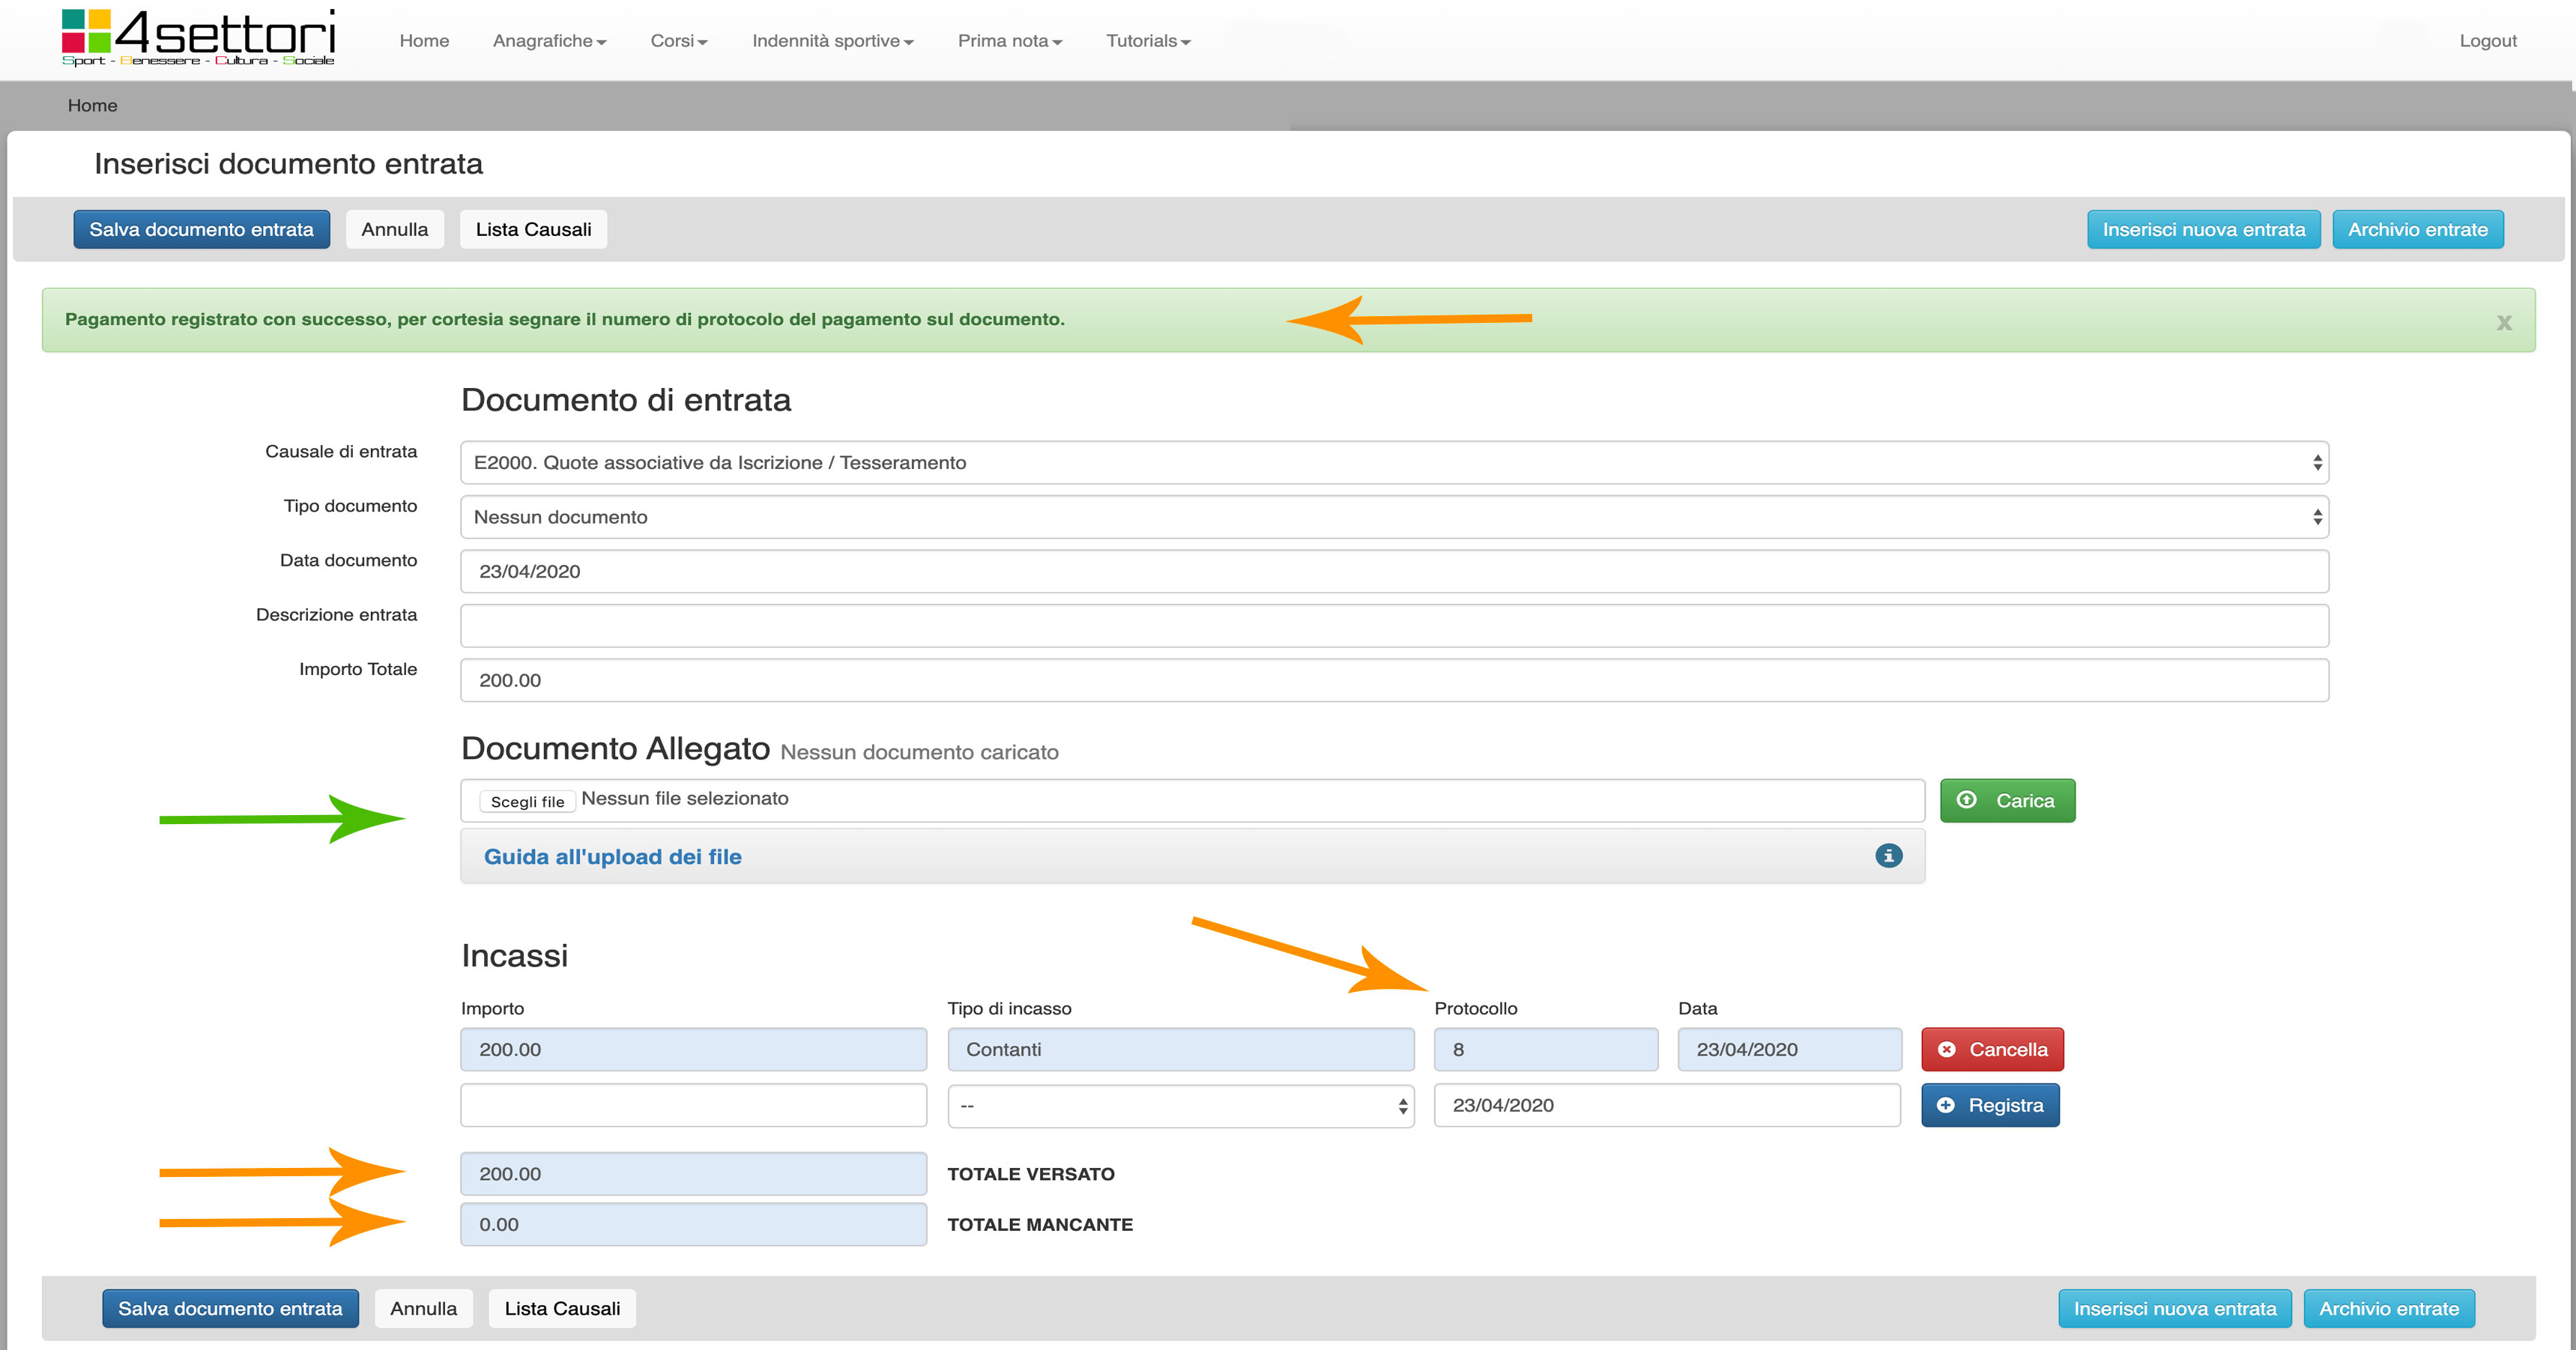Open Tipo documento dropdown

pos(1394,517)
